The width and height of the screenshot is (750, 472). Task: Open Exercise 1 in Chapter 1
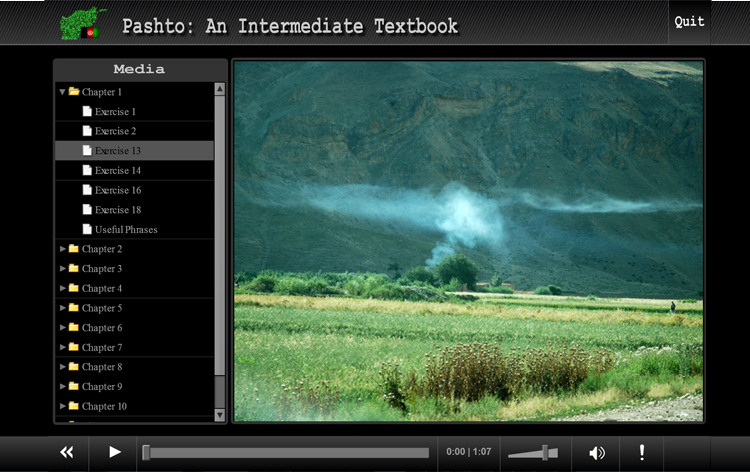tap(134, 111)
